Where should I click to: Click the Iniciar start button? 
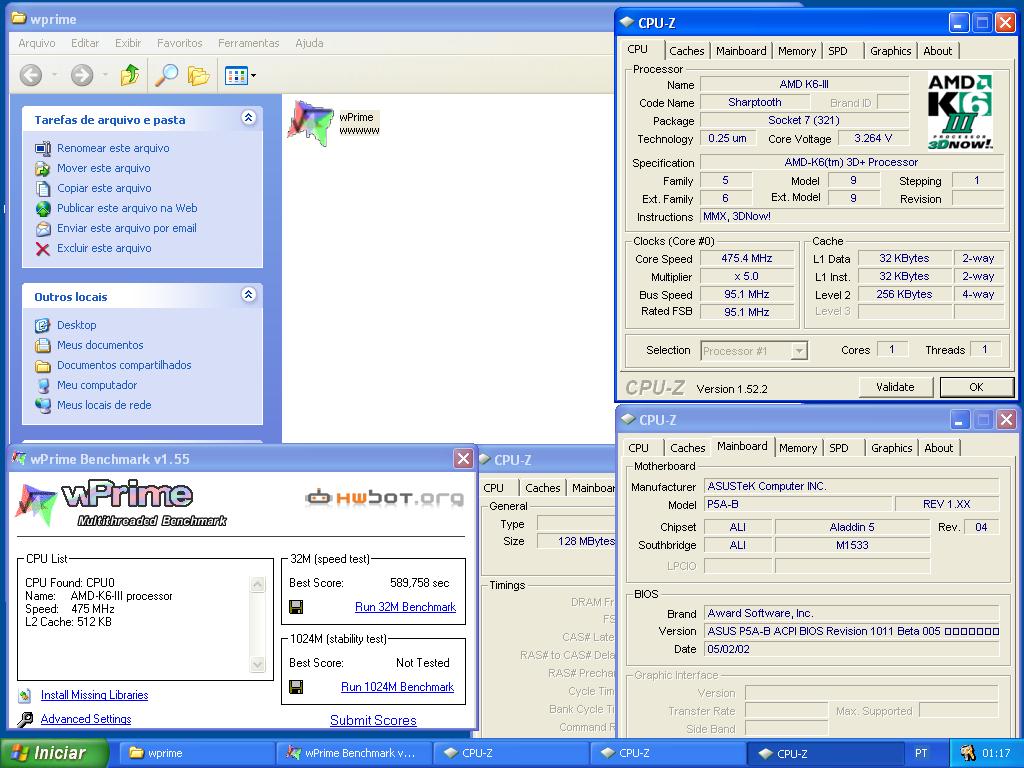(54, 753)
